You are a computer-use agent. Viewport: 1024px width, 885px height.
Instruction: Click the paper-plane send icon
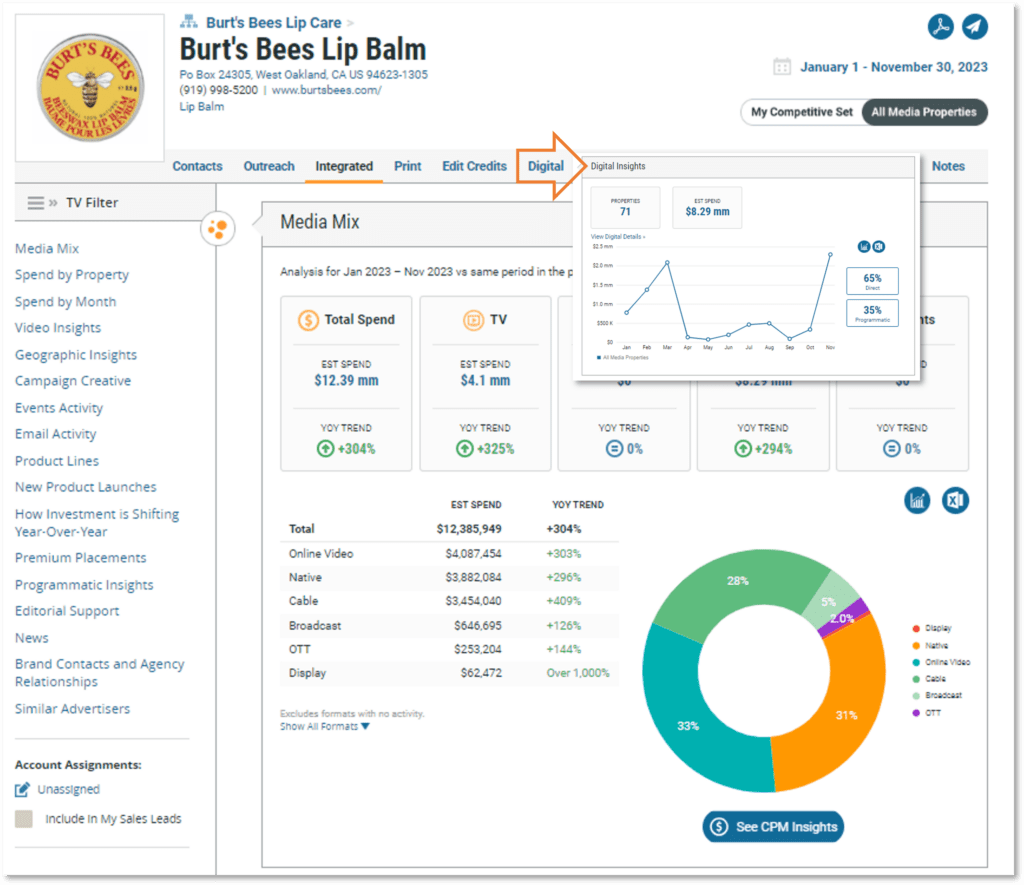click(x=974, y=27)
